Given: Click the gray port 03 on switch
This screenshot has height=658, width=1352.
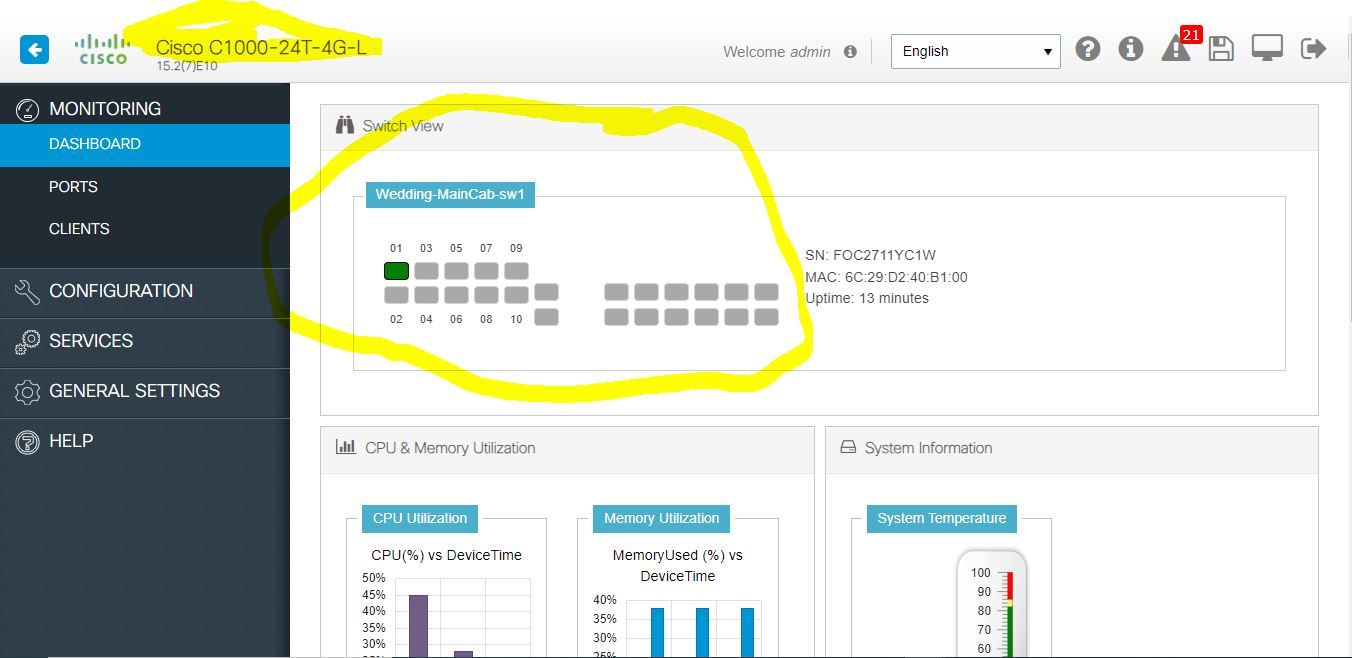Looking at the screenshot, I should click(x=426, y=271).
